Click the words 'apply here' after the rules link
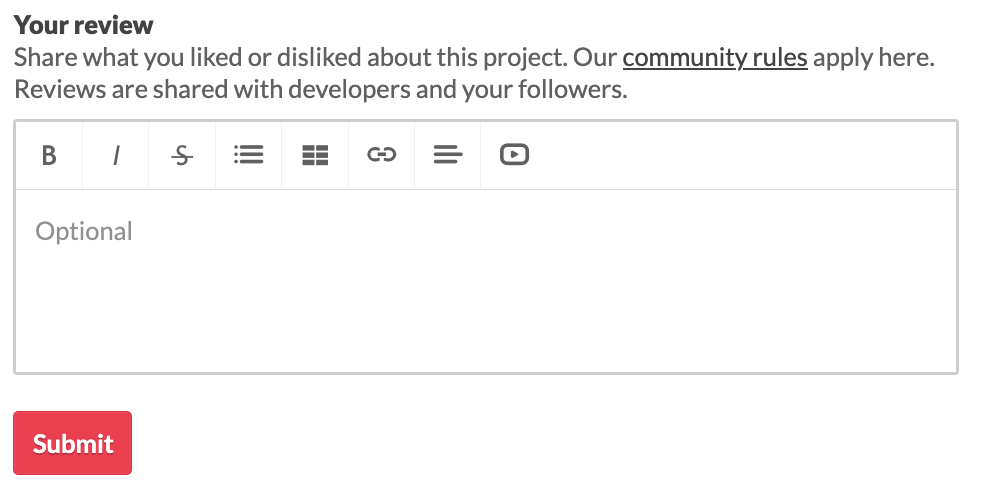 872,58
